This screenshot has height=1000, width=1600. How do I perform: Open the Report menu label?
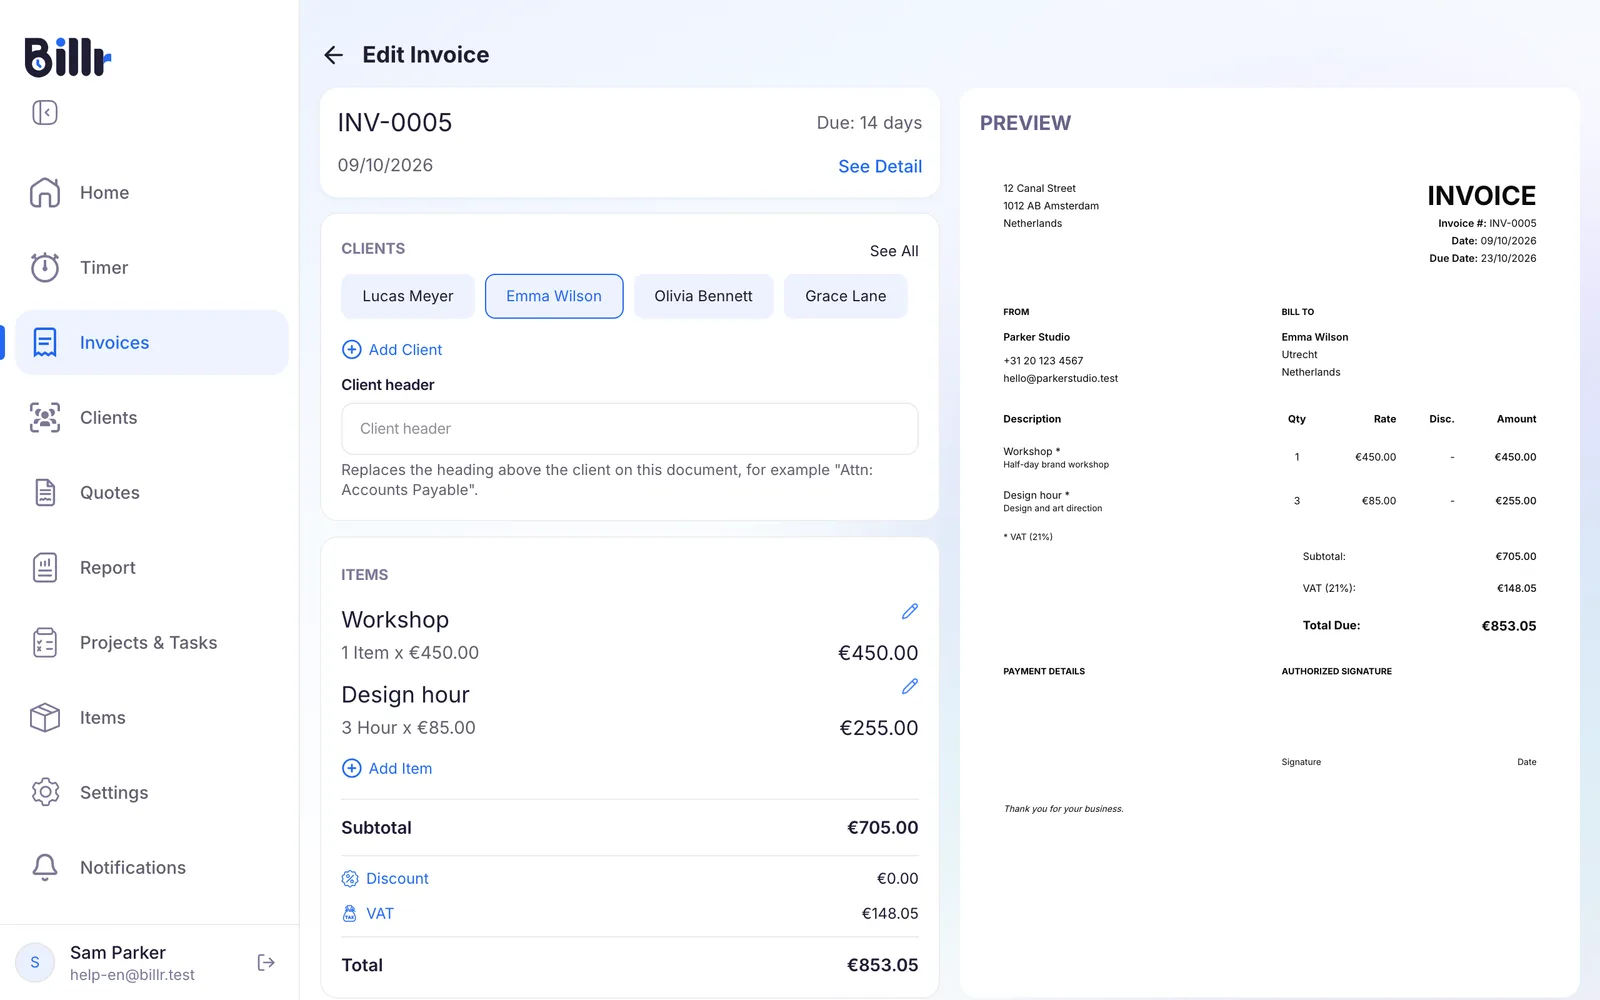(x=108, y=567)
